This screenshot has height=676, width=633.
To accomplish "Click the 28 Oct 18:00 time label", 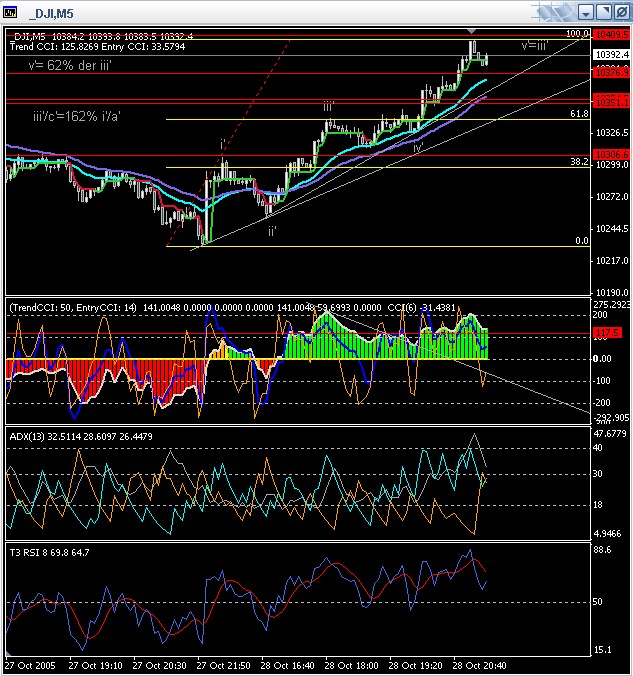I will tap(351, 665).
